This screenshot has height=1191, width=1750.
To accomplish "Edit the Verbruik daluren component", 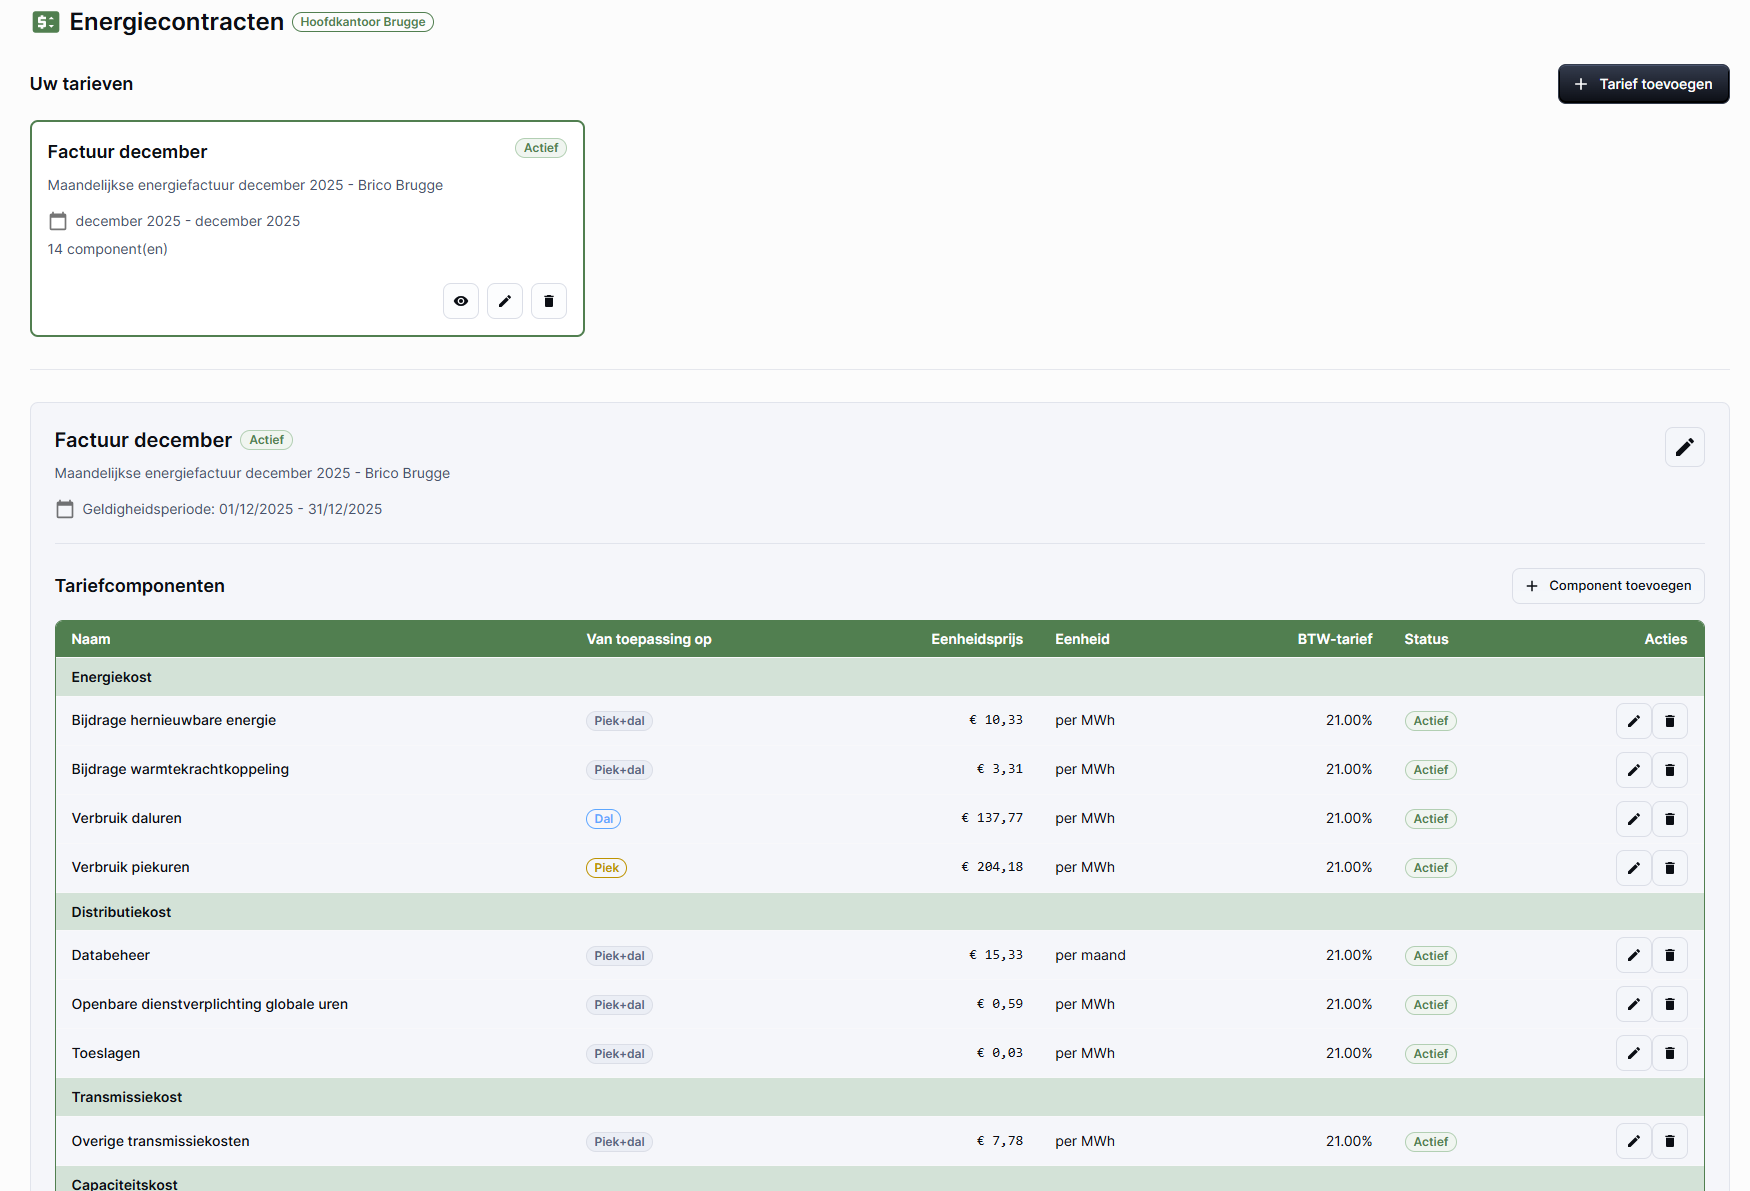I will pyautogui.click(x=1634, y=819).
